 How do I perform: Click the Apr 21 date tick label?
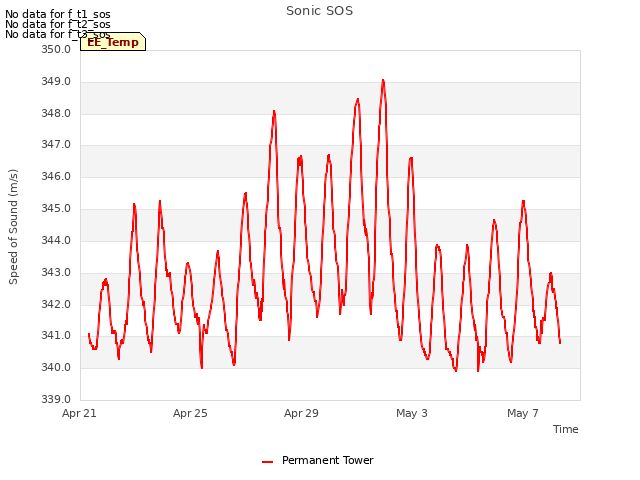coord(79,413)
